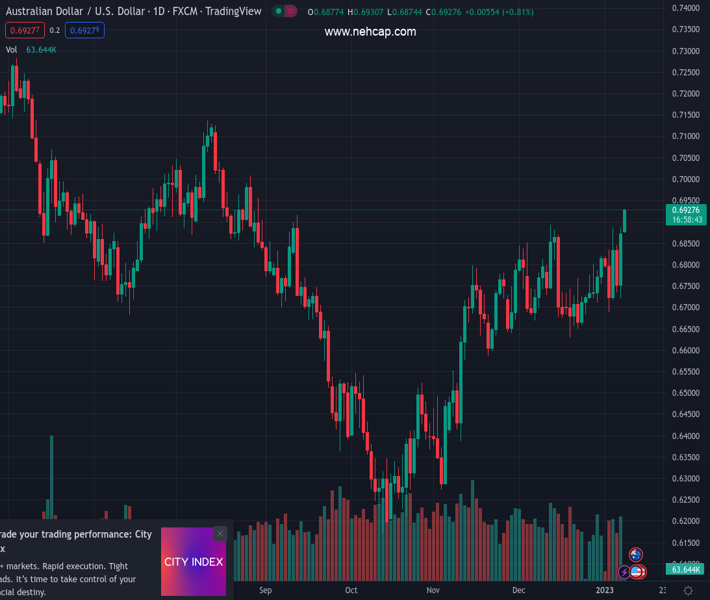Click the purple lightning bolt event icon
This screenshot has height=600, width=710.
pyautogui.click(x=625, y=573)
